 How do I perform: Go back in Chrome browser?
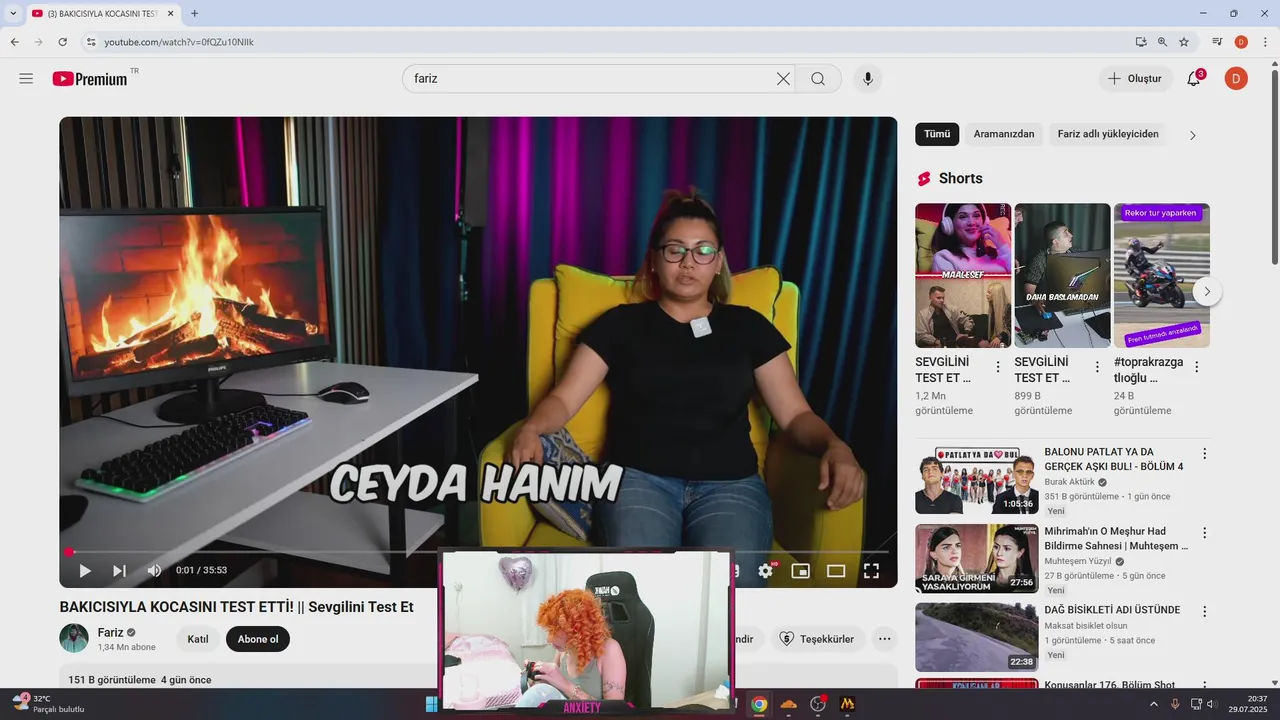coord(14,42)
